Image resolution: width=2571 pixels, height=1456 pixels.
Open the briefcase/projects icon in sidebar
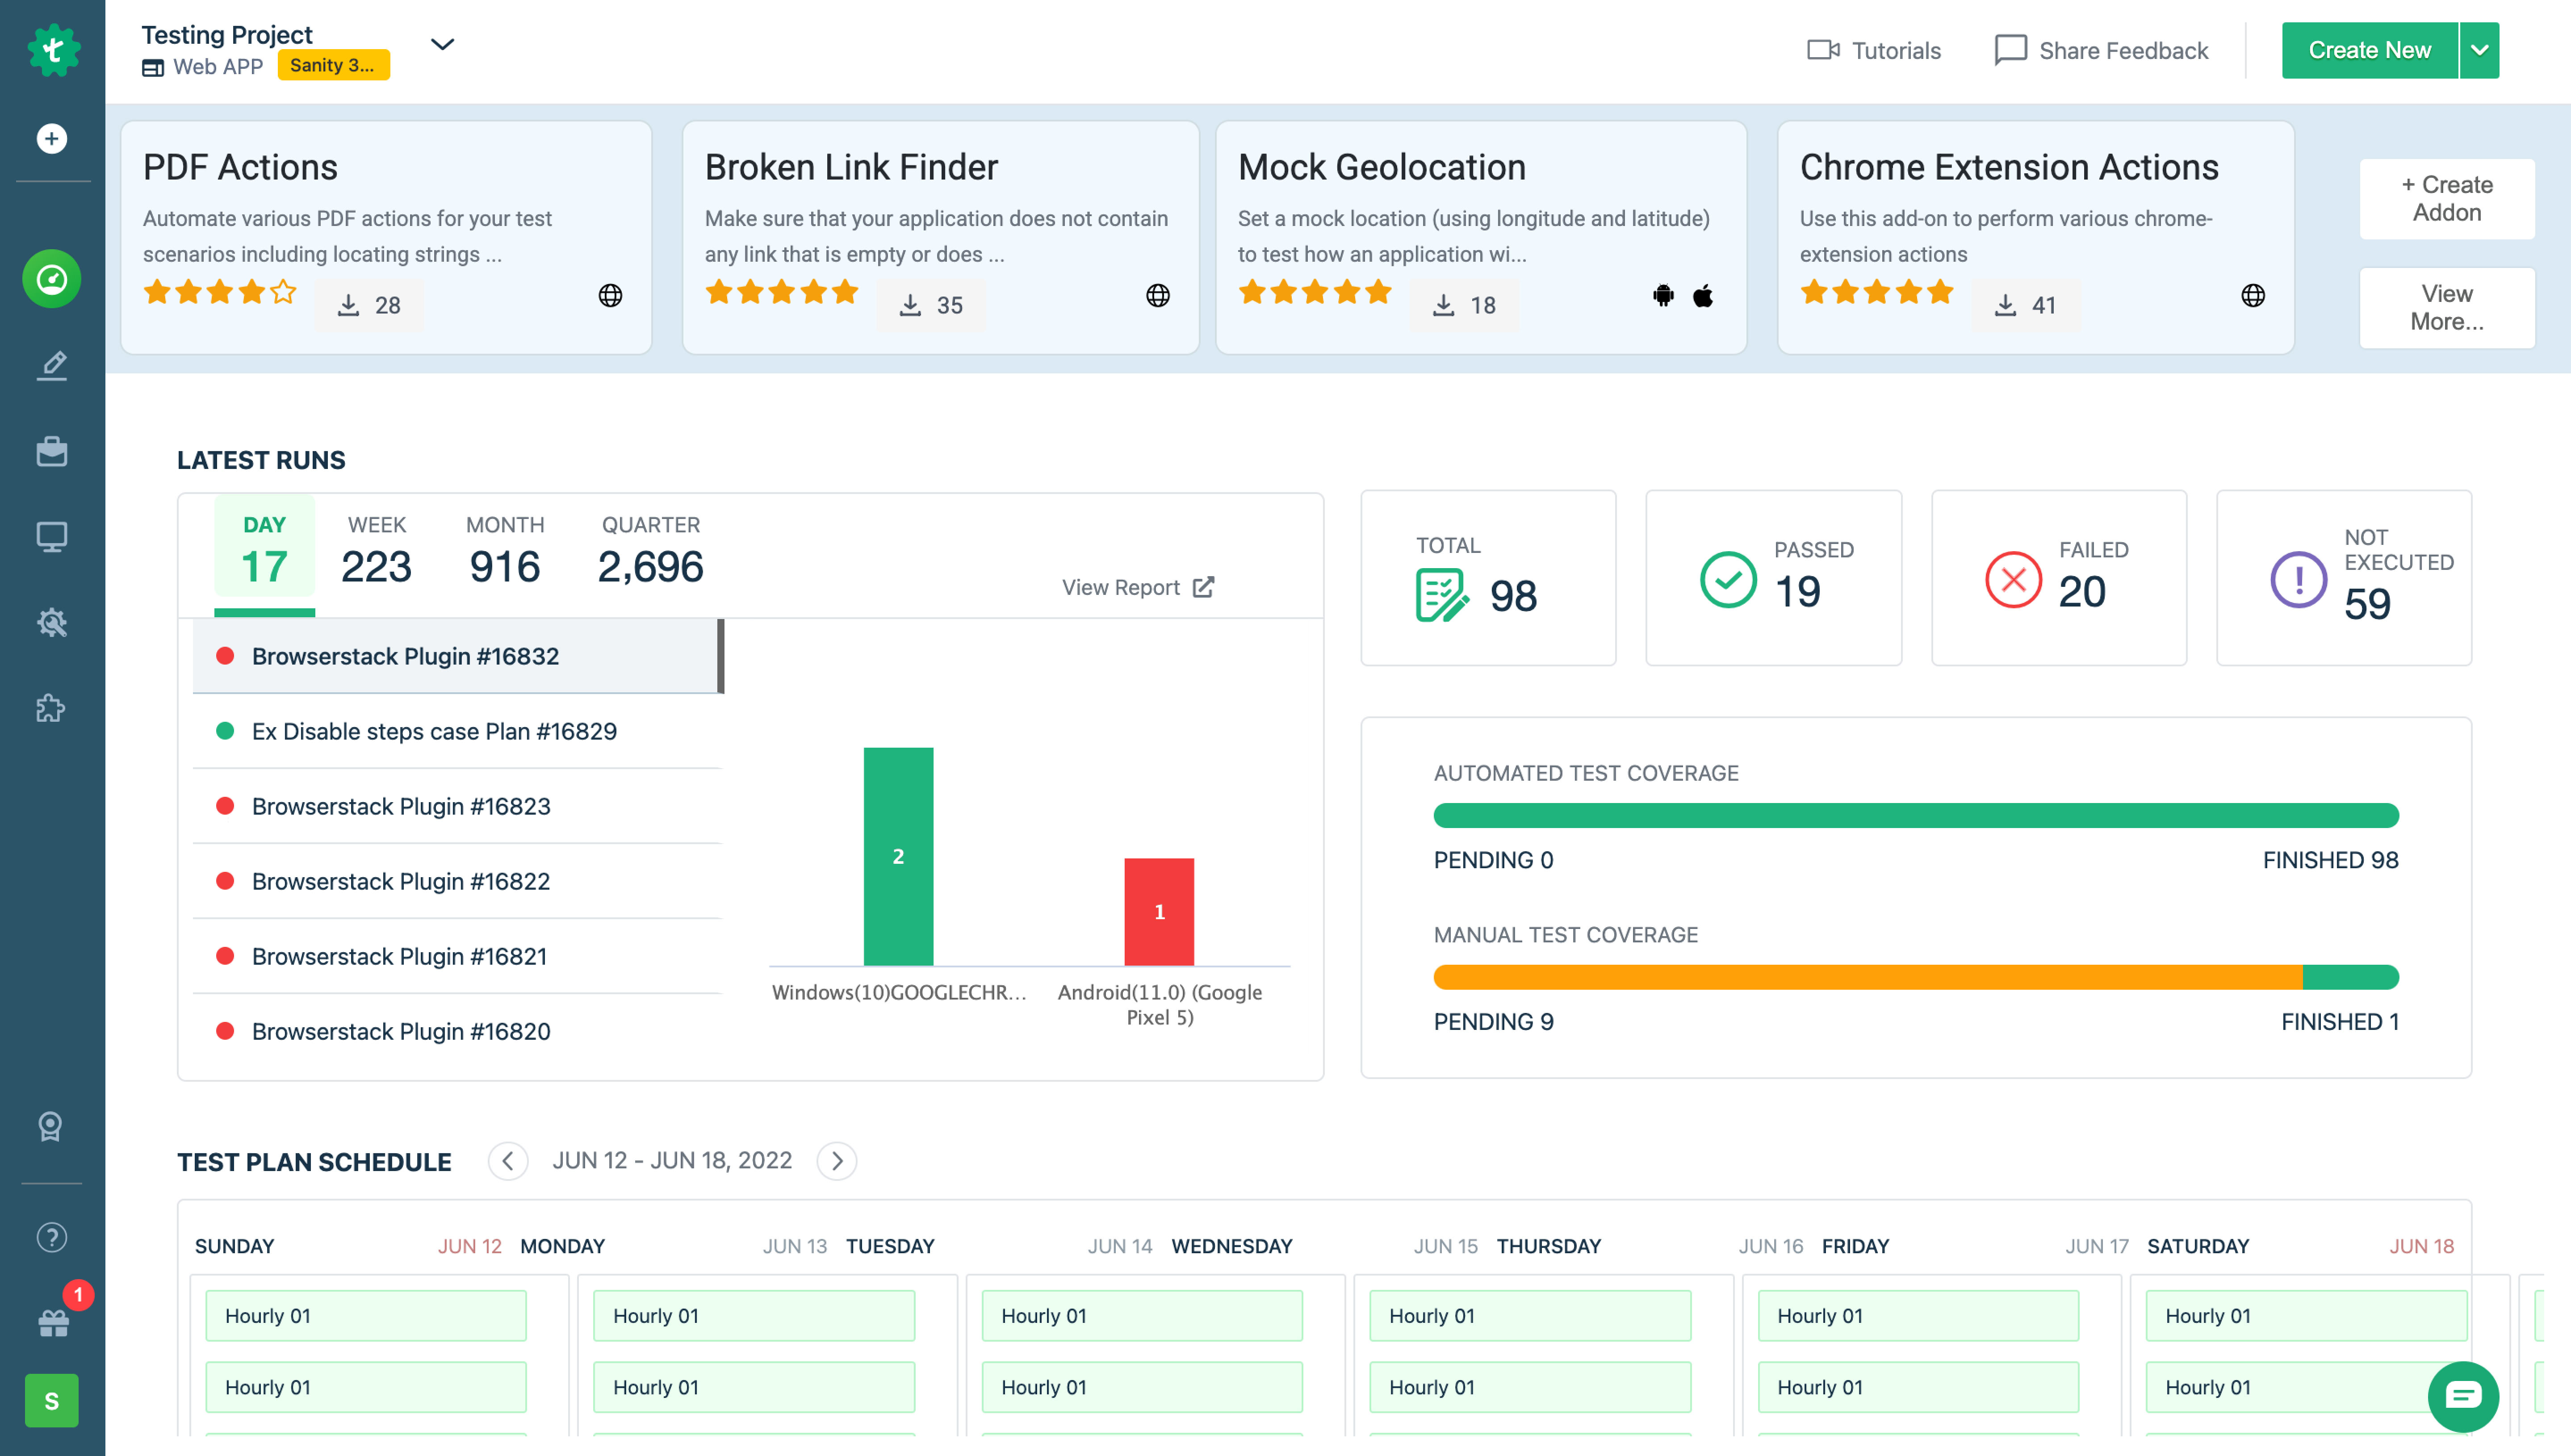51,450
